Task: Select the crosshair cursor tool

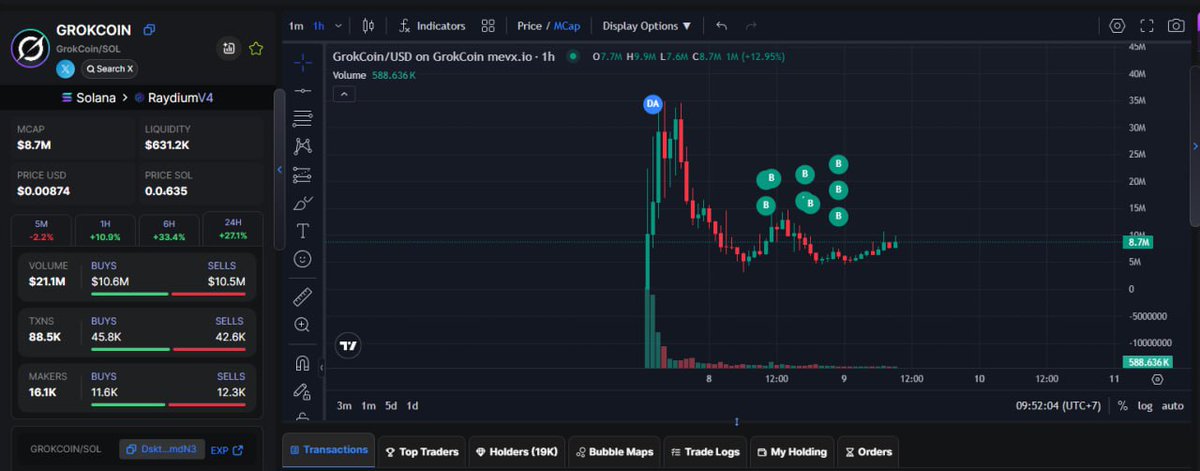Action: point(303,63)
